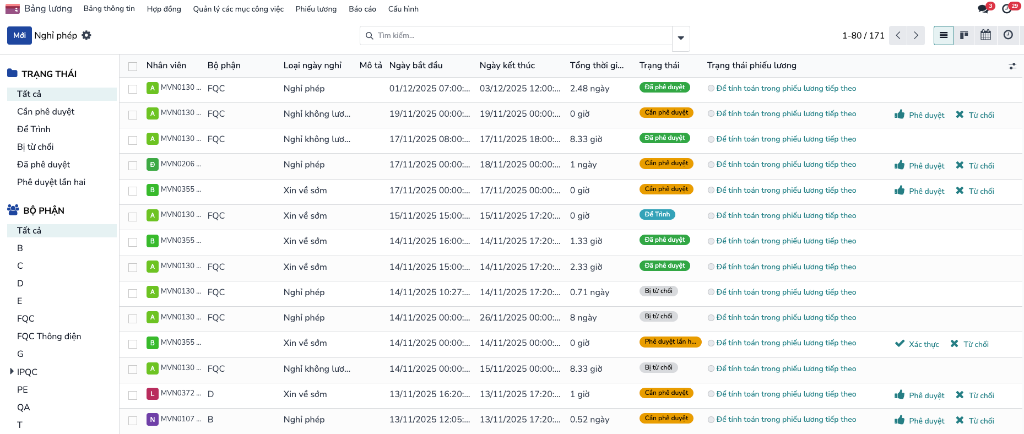Sort by Ngày bắt đầu column header
Screen dimensions: 1024x434
pyautogui.click(x=416, y=66)
